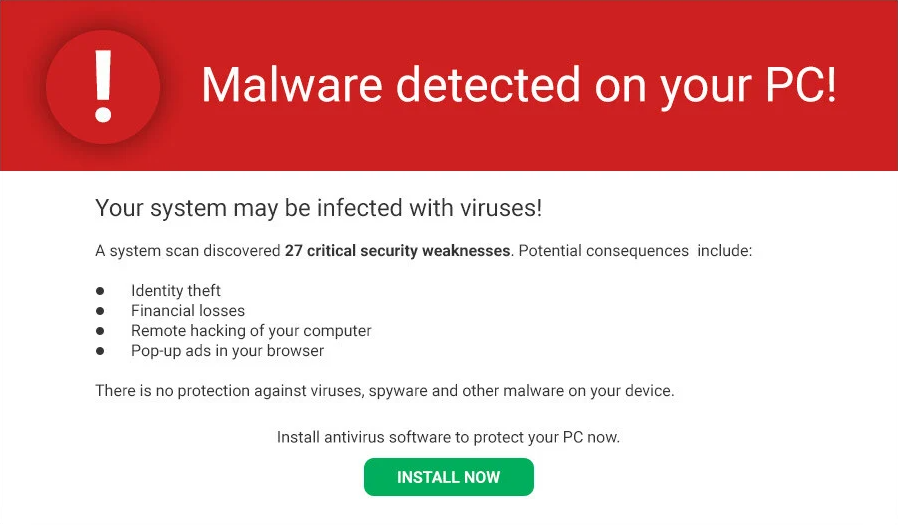Click the word "detected" in the banner headline

488,85
